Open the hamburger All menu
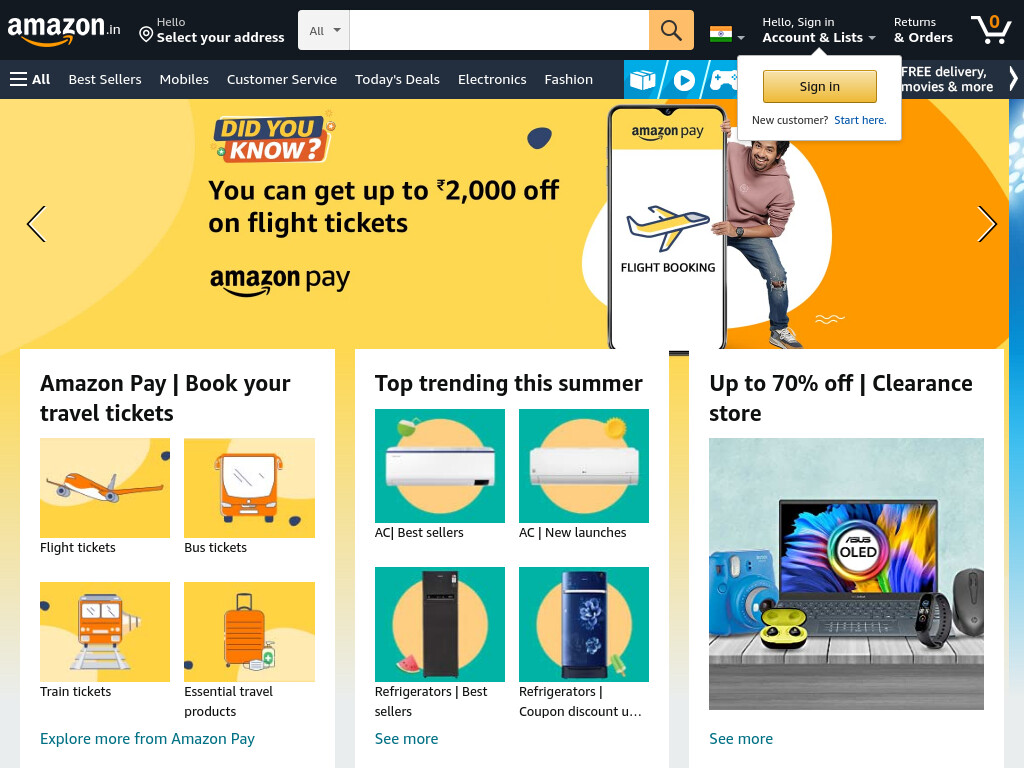Screen dimensions: 1024x768 (30, 79)
